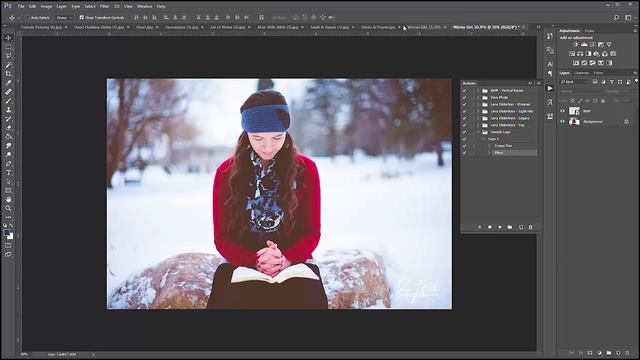The width and height of the screenshot is (640, 360).
Task: Toggle checkmark for Save Photo action set
Action: pyautogui.click(x=464, y=98)
